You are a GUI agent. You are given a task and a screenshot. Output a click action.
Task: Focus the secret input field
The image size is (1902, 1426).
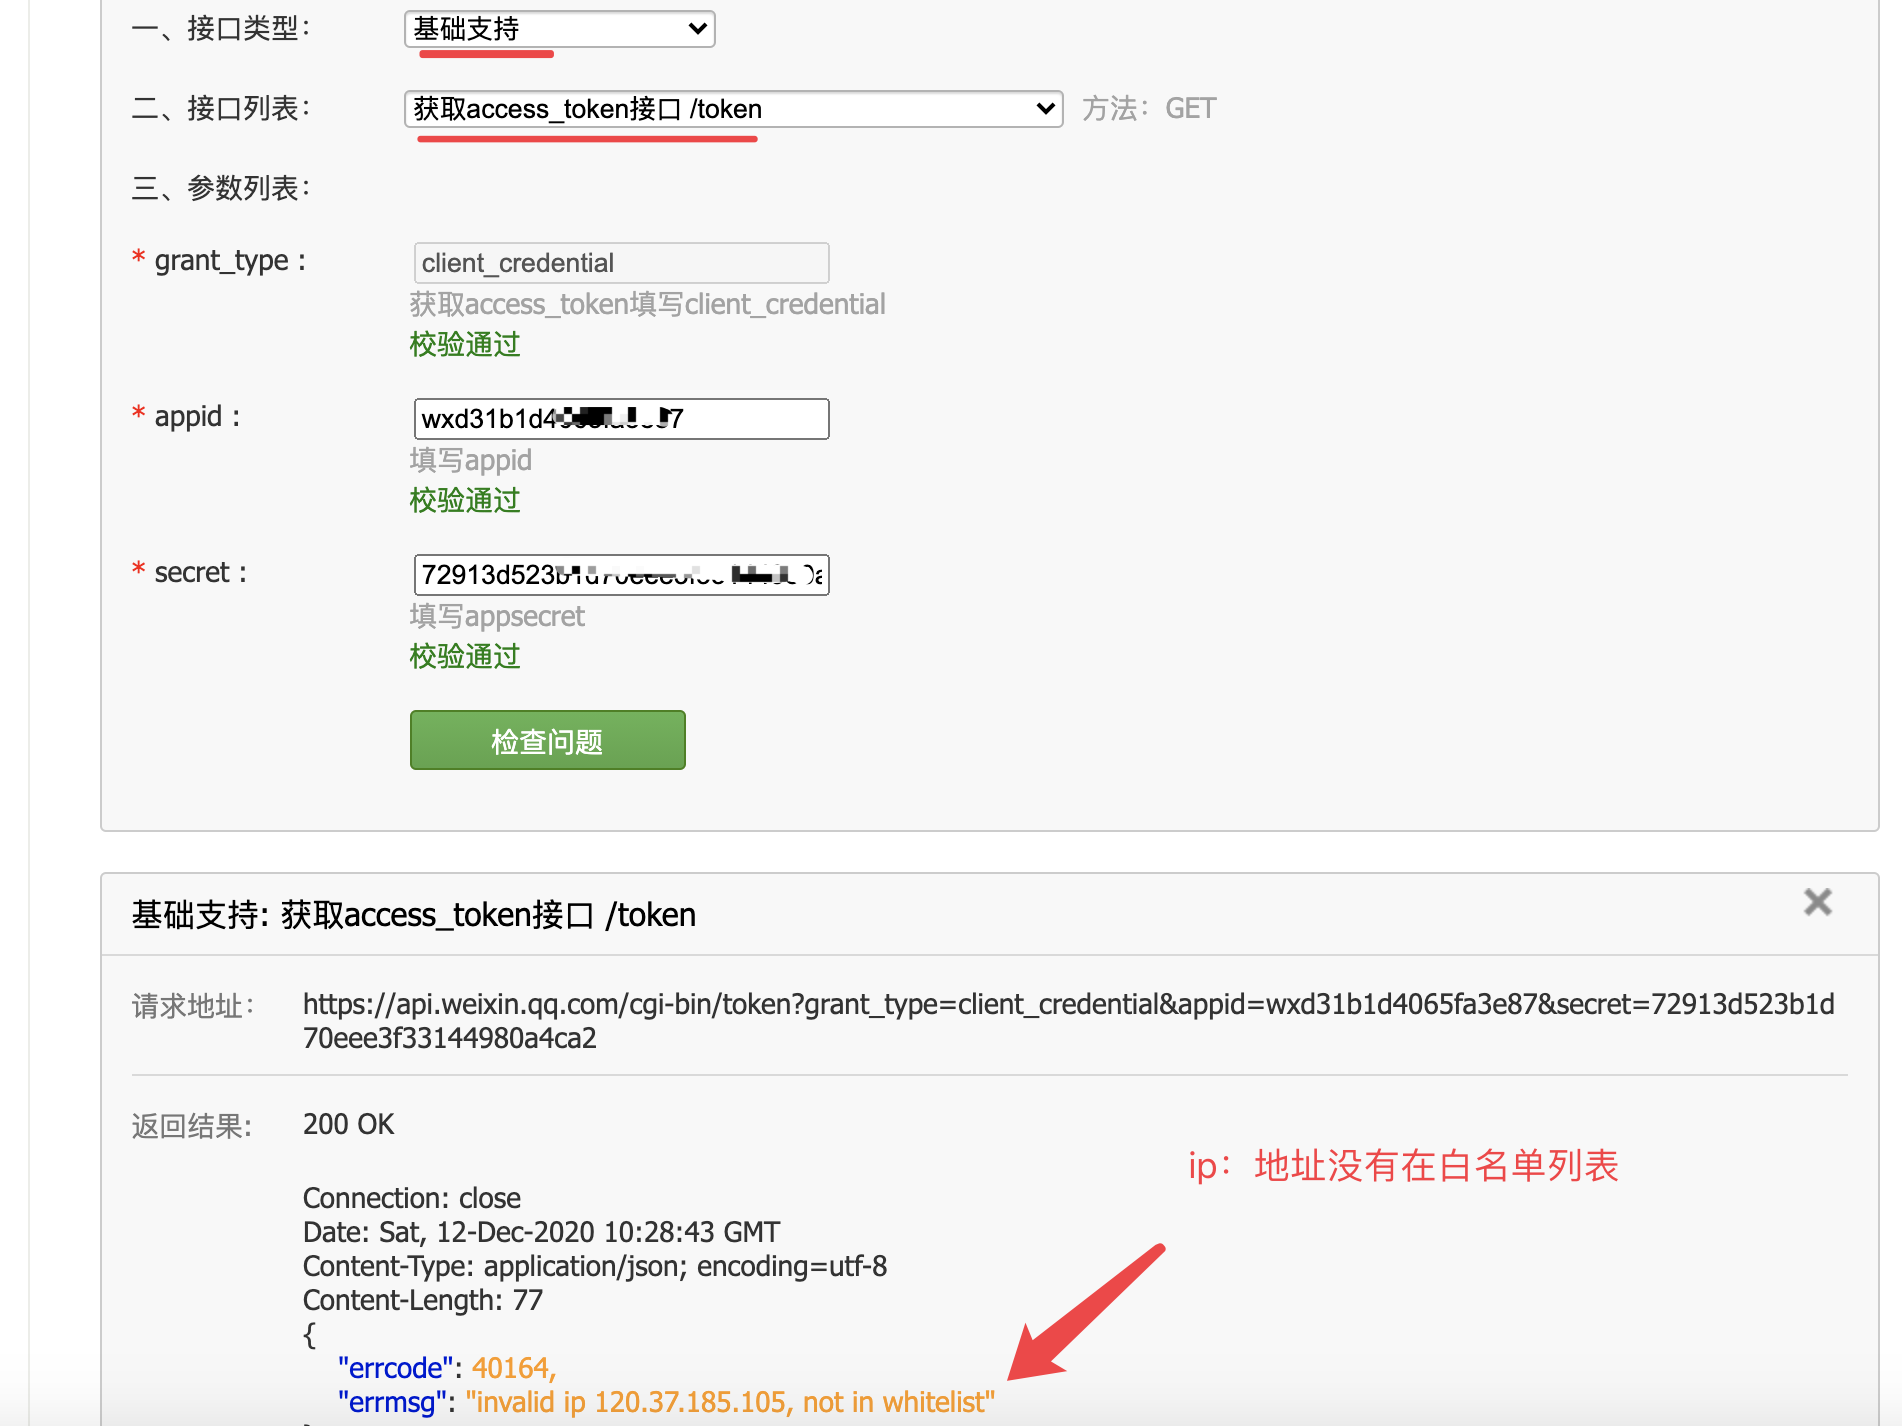pos(620,575)
